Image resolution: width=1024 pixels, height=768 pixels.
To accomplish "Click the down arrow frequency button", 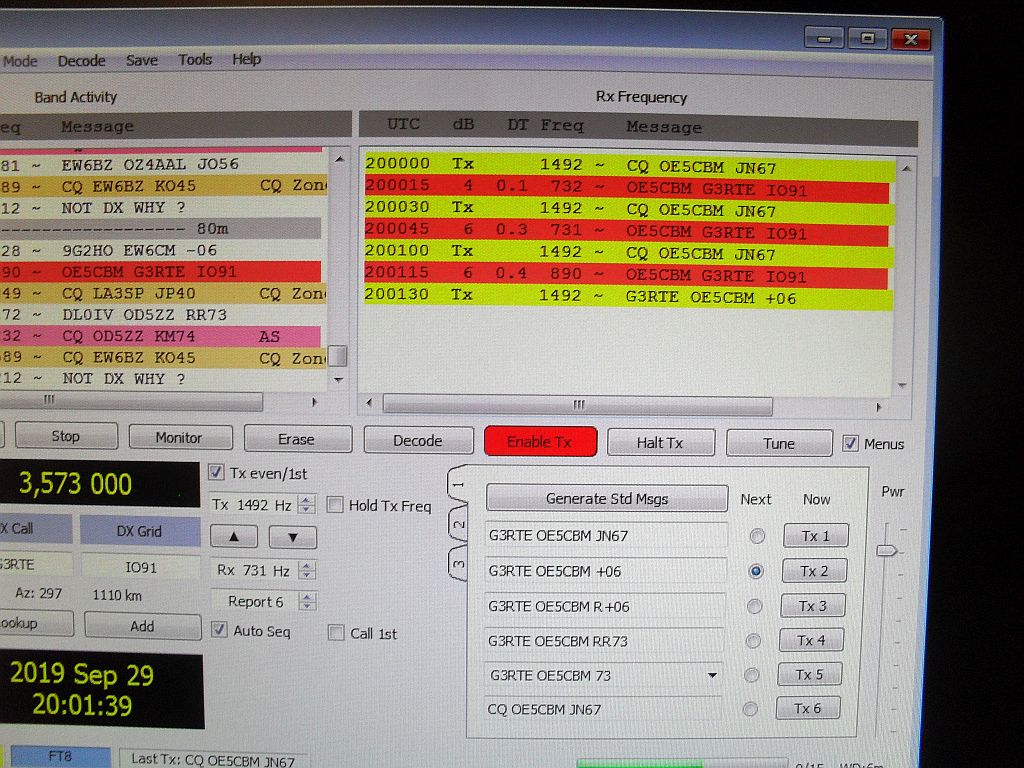I will point(293,537).
